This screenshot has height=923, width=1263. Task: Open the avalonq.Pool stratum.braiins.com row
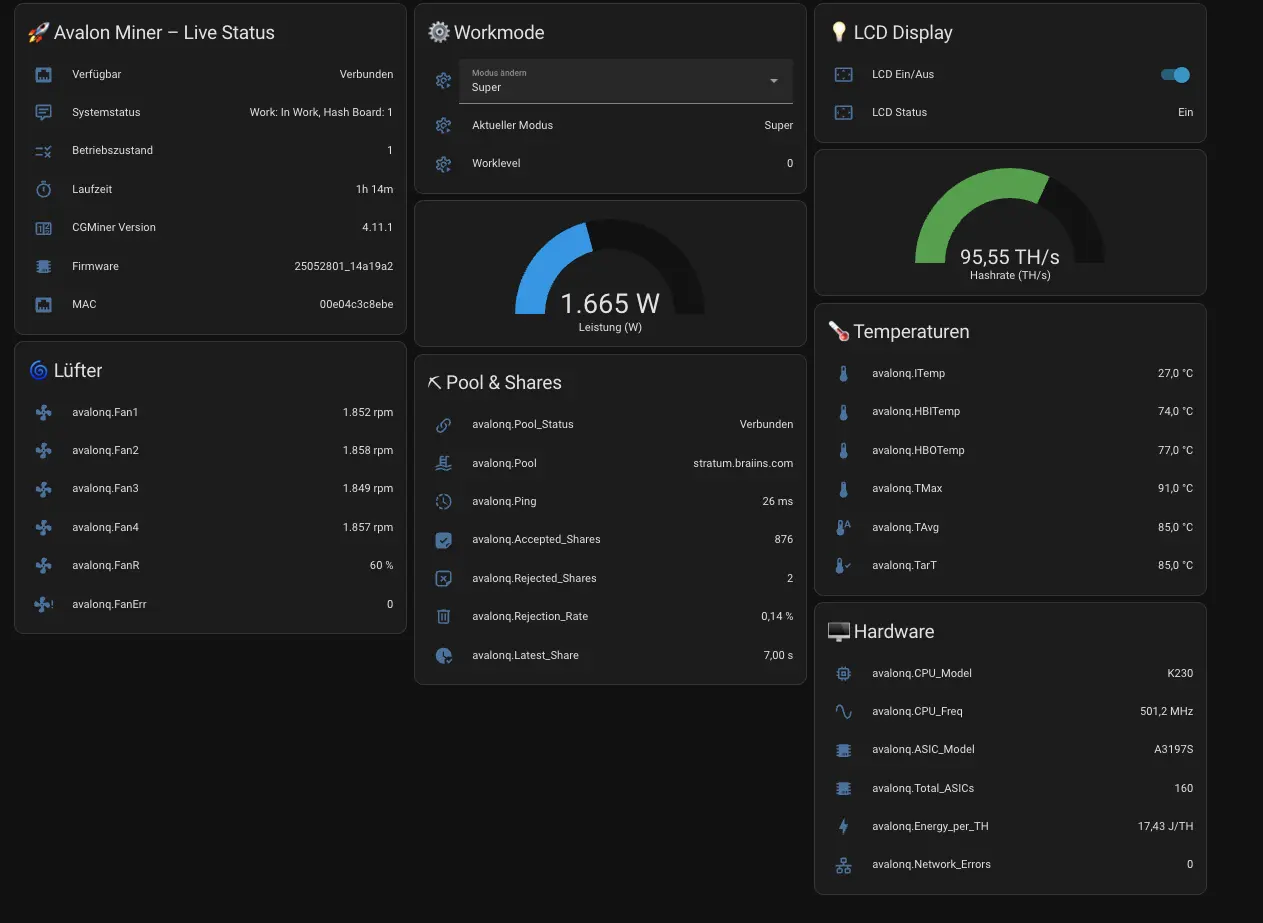click(610, 464)
